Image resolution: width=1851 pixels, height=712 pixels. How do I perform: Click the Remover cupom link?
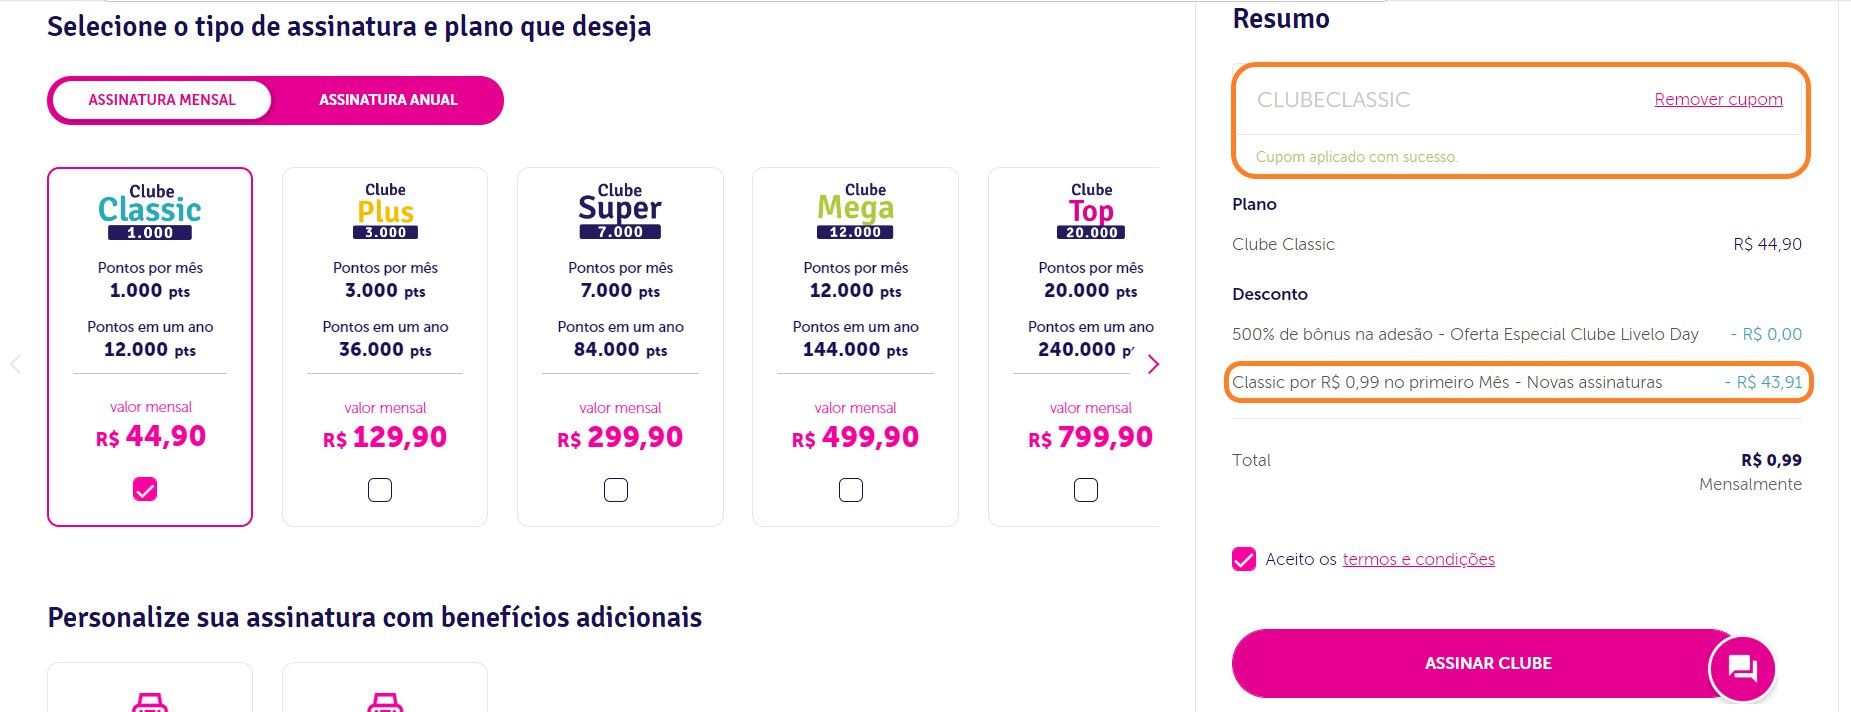[1718, 99]
